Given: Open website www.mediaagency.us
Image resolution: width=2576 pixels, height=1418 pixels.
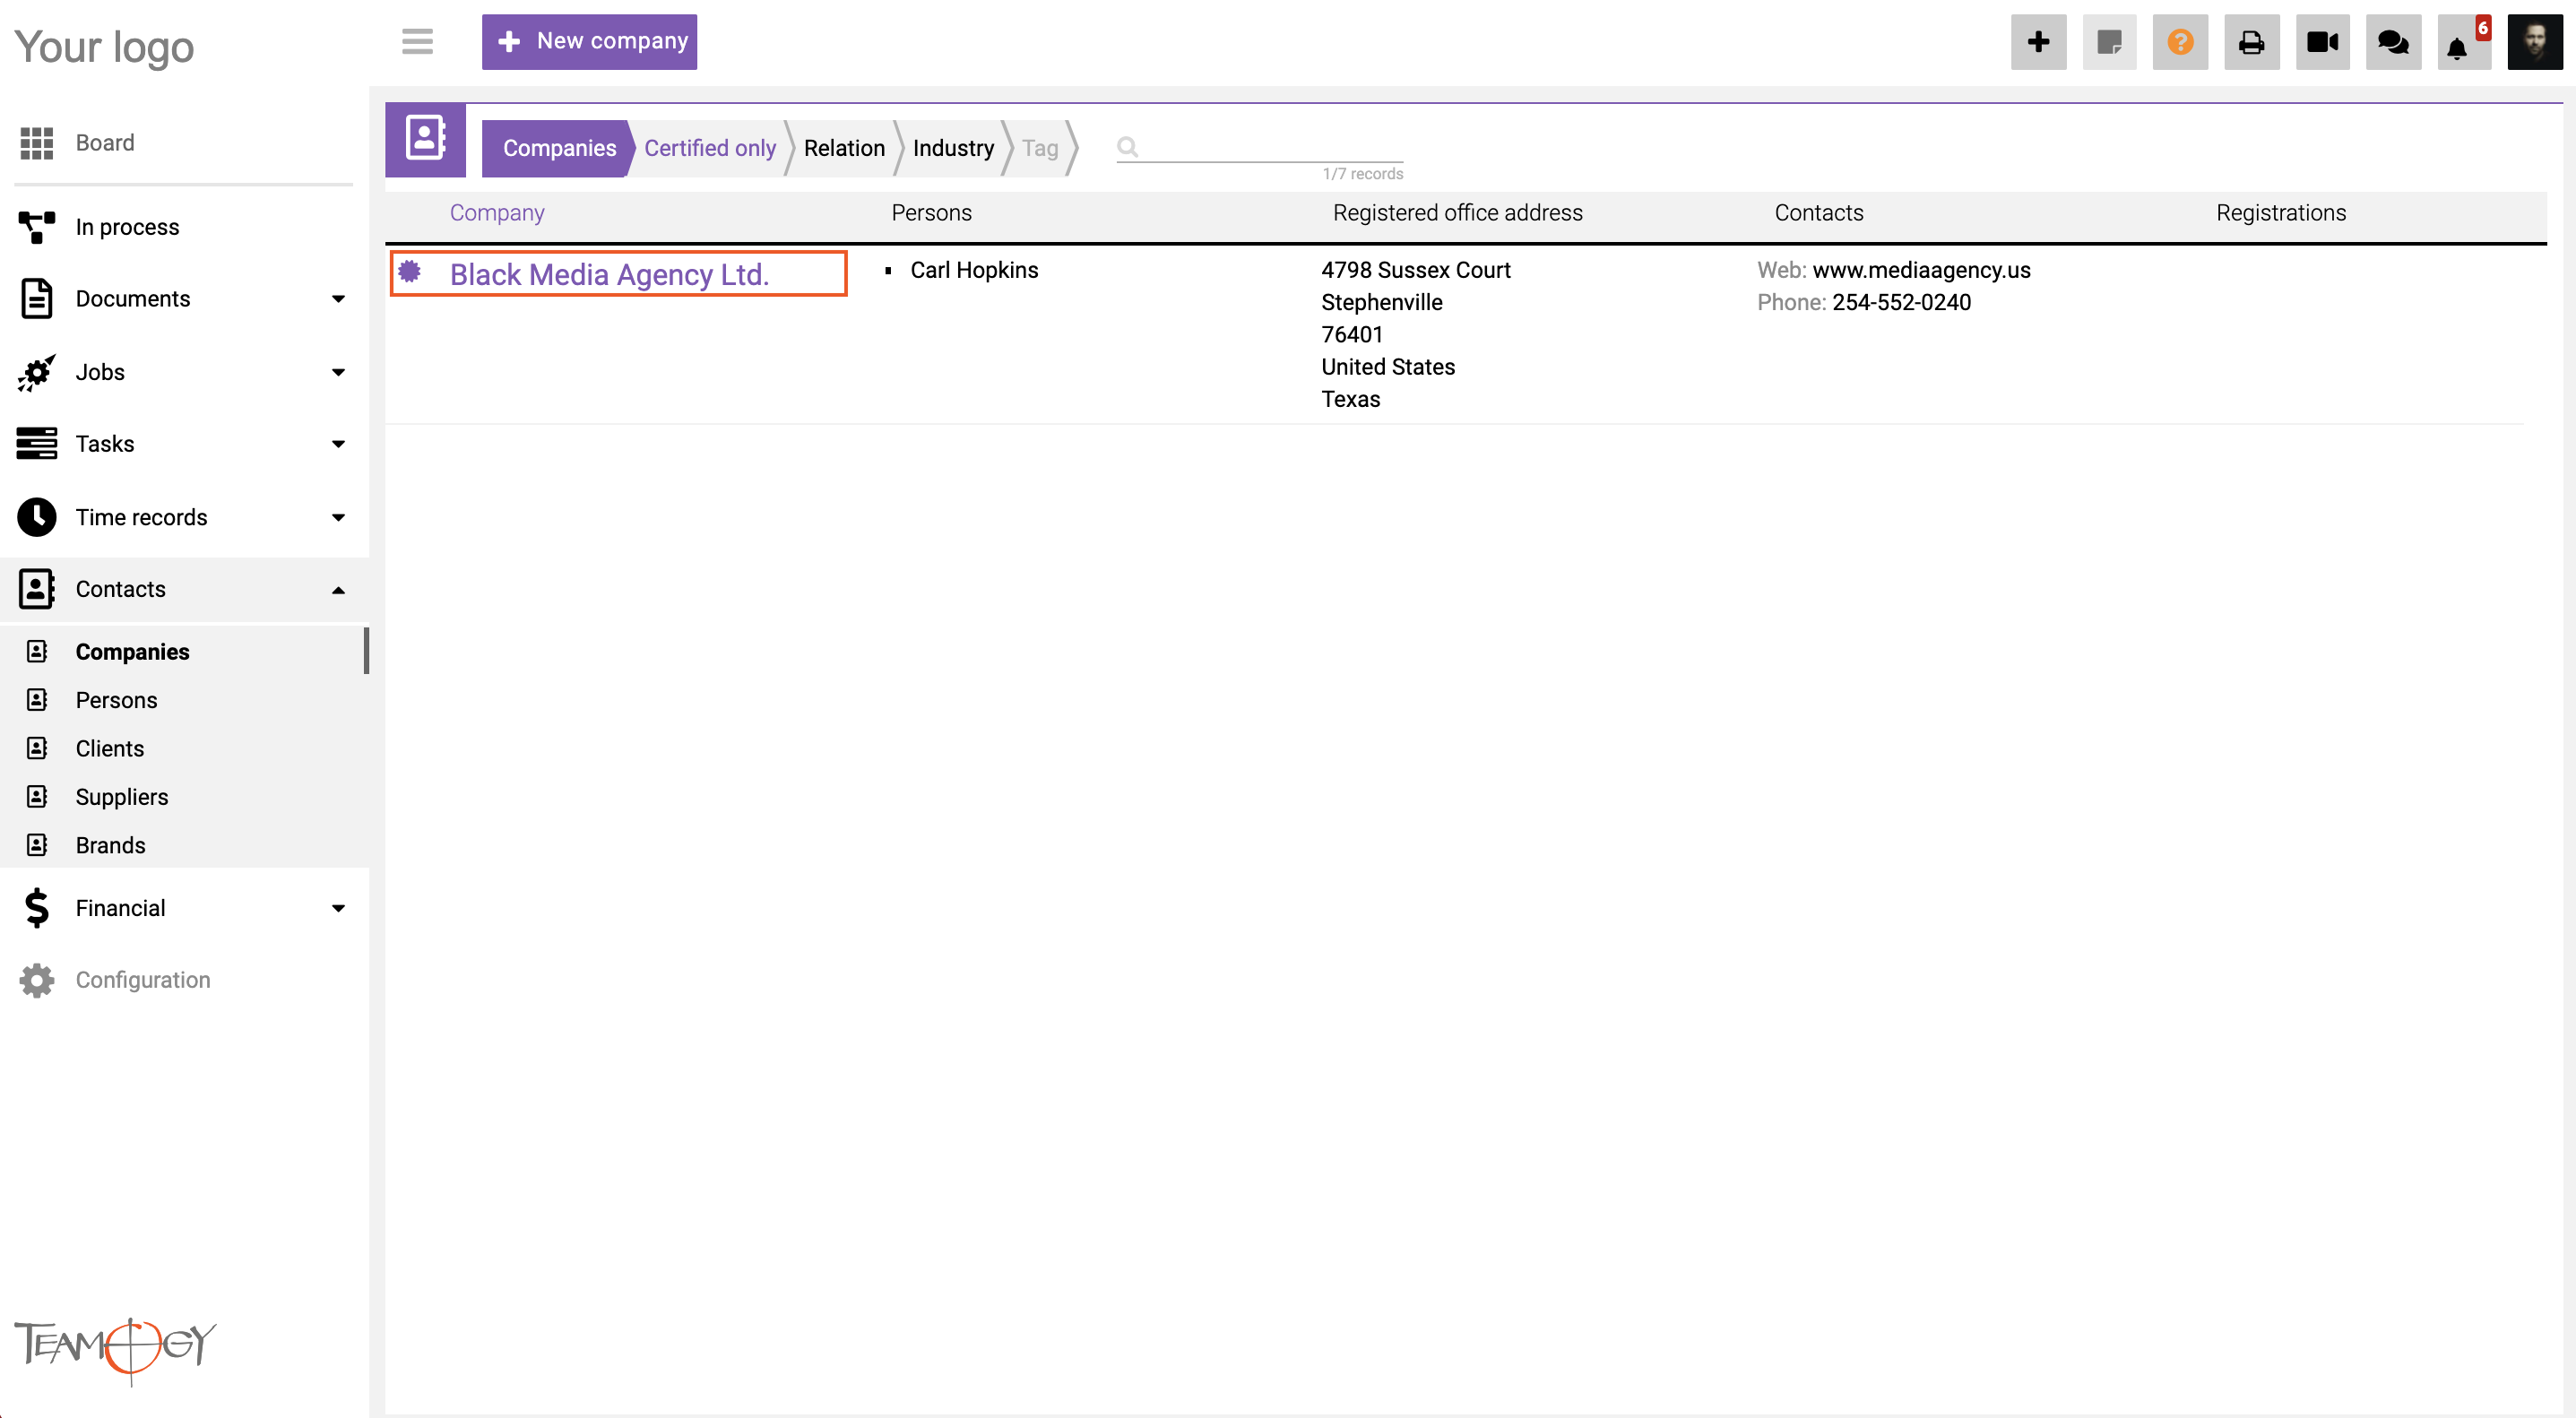Looking at the screenshot, I should [x=1921, y=270].
